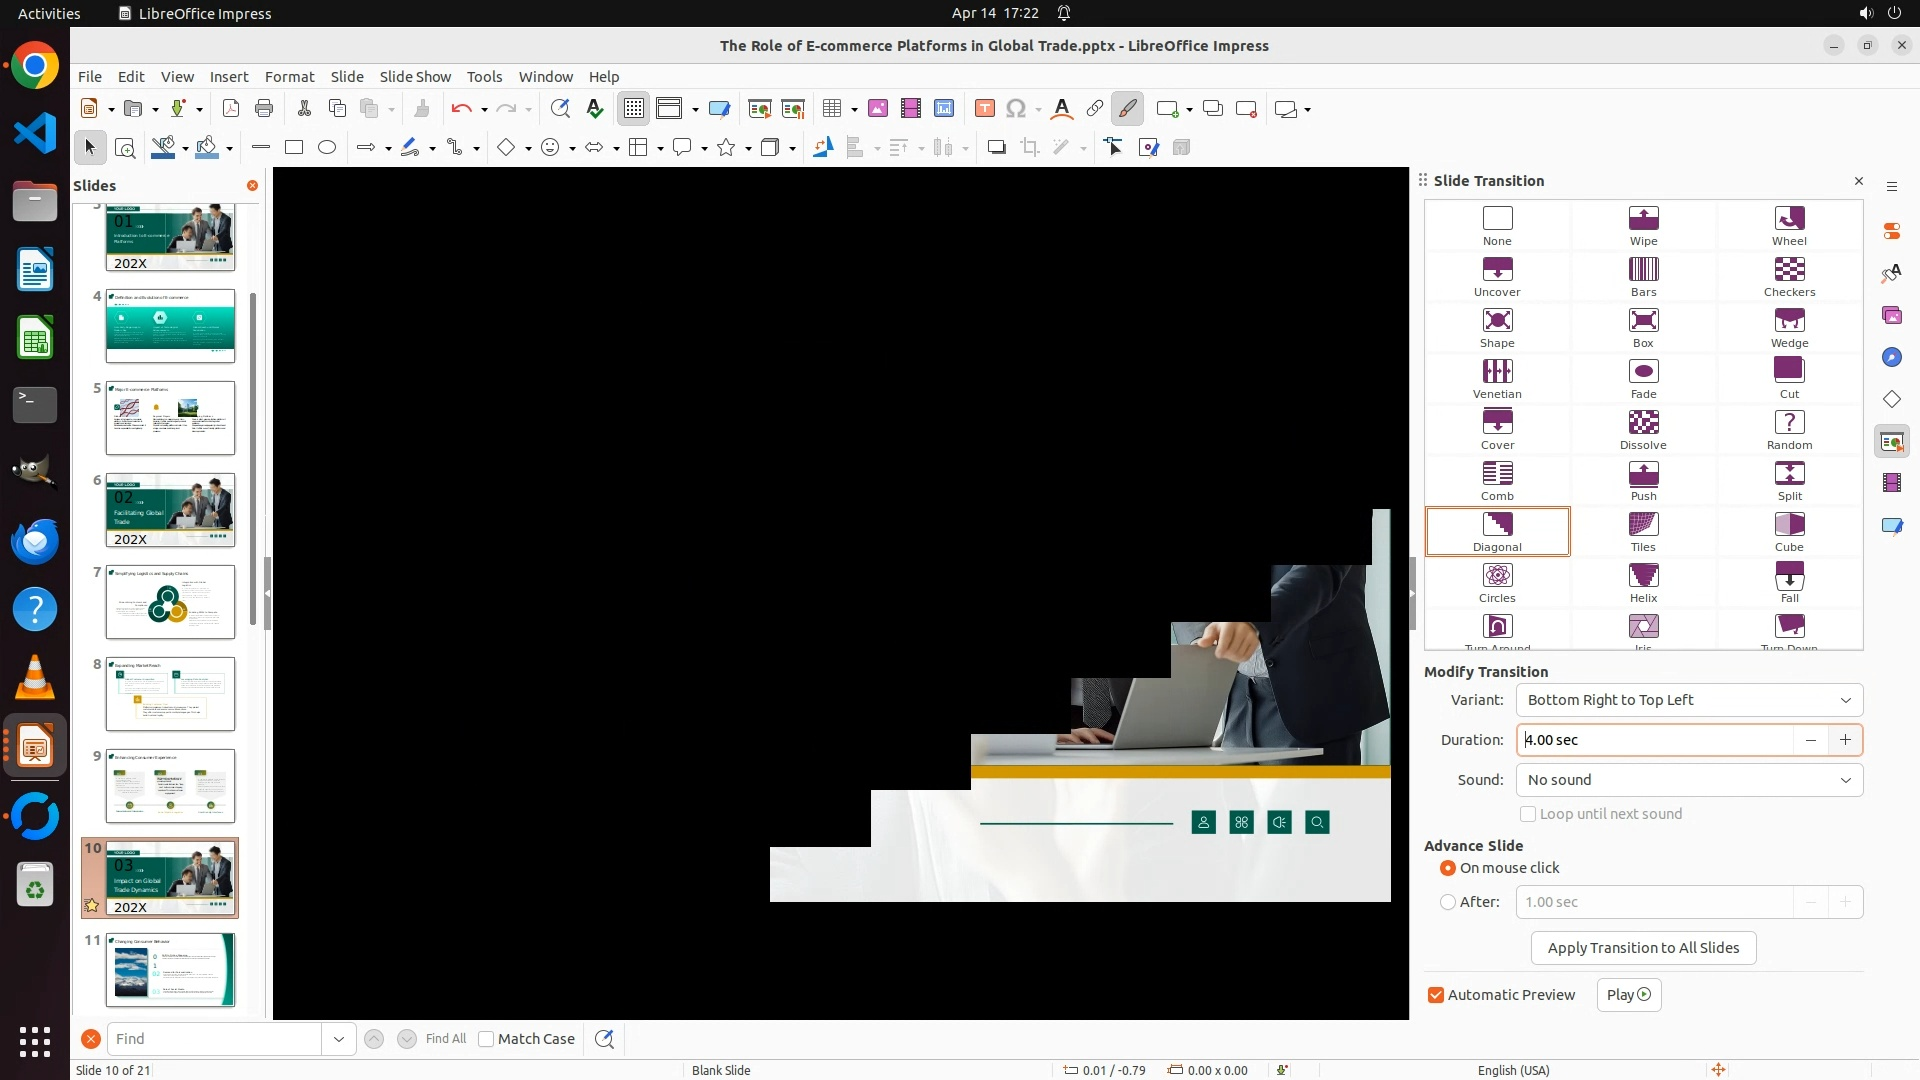Click Apply Transition to All Slides
The image size is (1920, 1080).
click(1643, 948)
